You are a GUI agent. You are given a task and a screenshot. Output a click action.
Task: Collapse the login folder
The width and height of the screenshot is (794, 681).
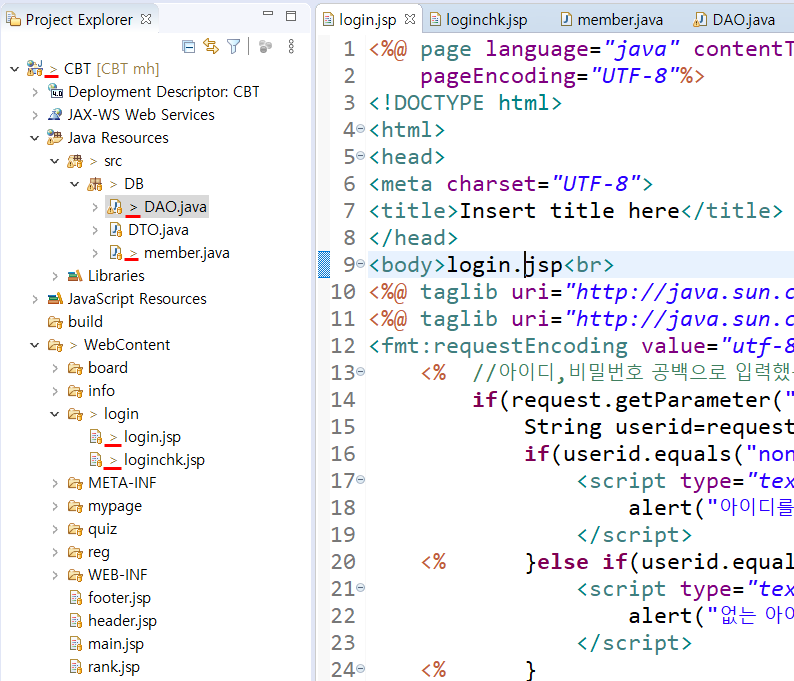pos(55,414)
